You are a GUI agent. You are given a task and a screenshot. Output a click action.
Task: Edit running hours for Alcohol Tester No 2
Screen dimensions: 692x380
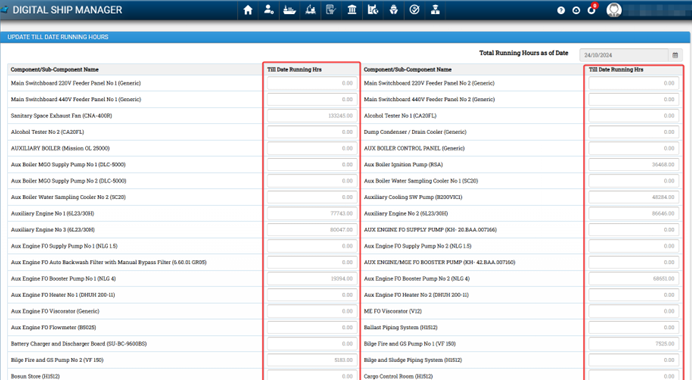tap(312, 132)
